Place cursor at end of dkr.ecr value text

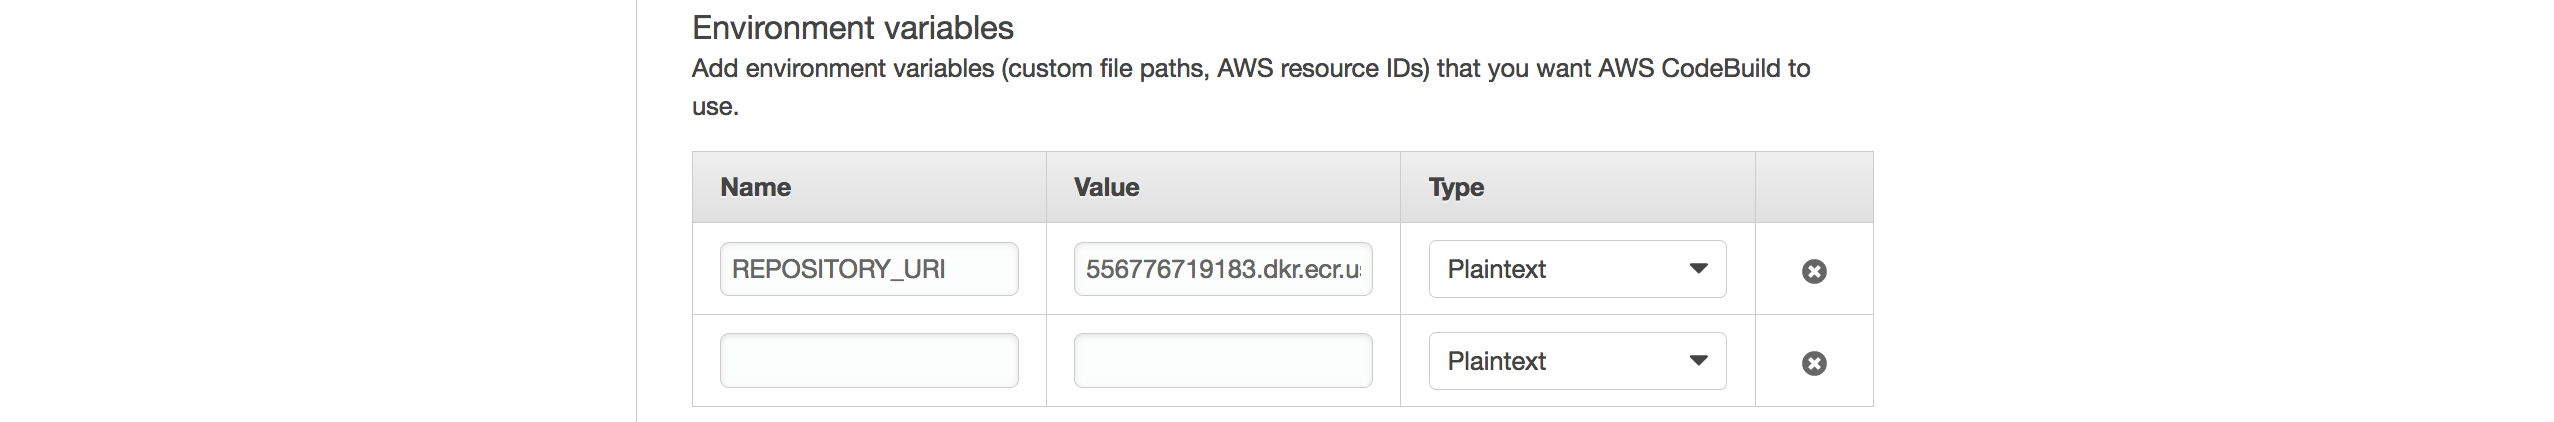coord(1361,269)
